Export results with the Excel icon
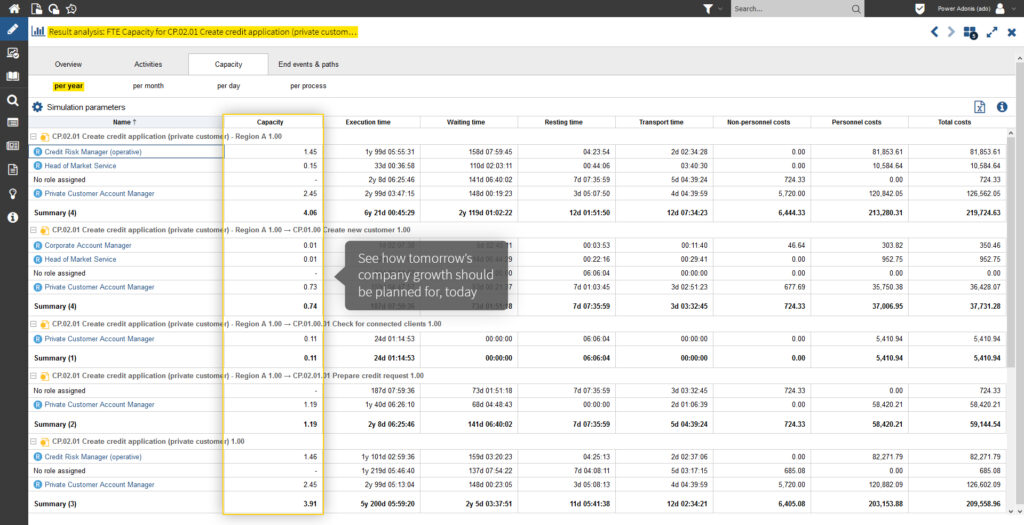 click(x=980, y=107)
